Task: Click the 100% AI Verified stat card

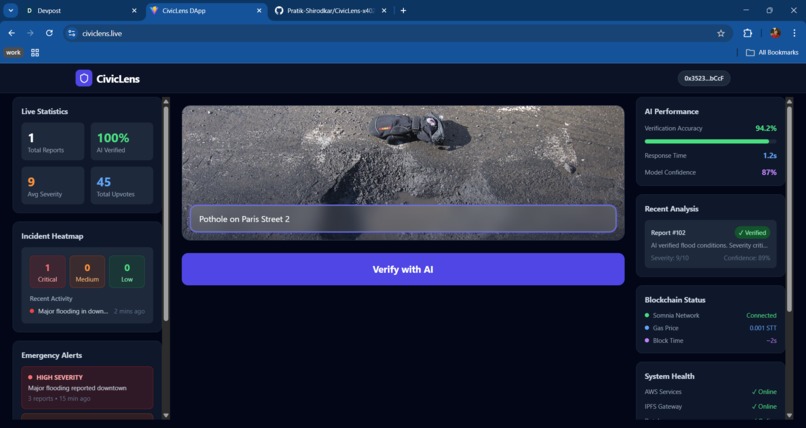Action: click(x=122, y=141)
